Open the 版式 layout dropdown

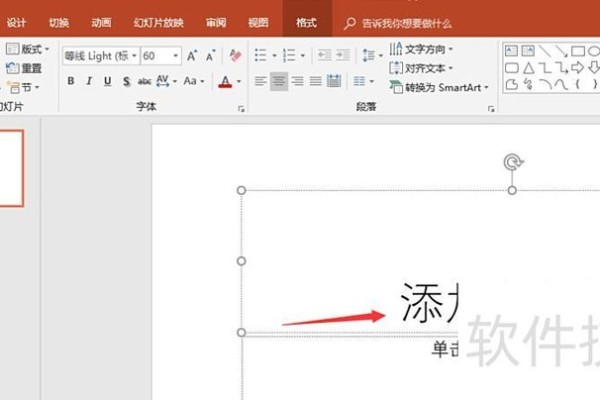tap(28, 49)
